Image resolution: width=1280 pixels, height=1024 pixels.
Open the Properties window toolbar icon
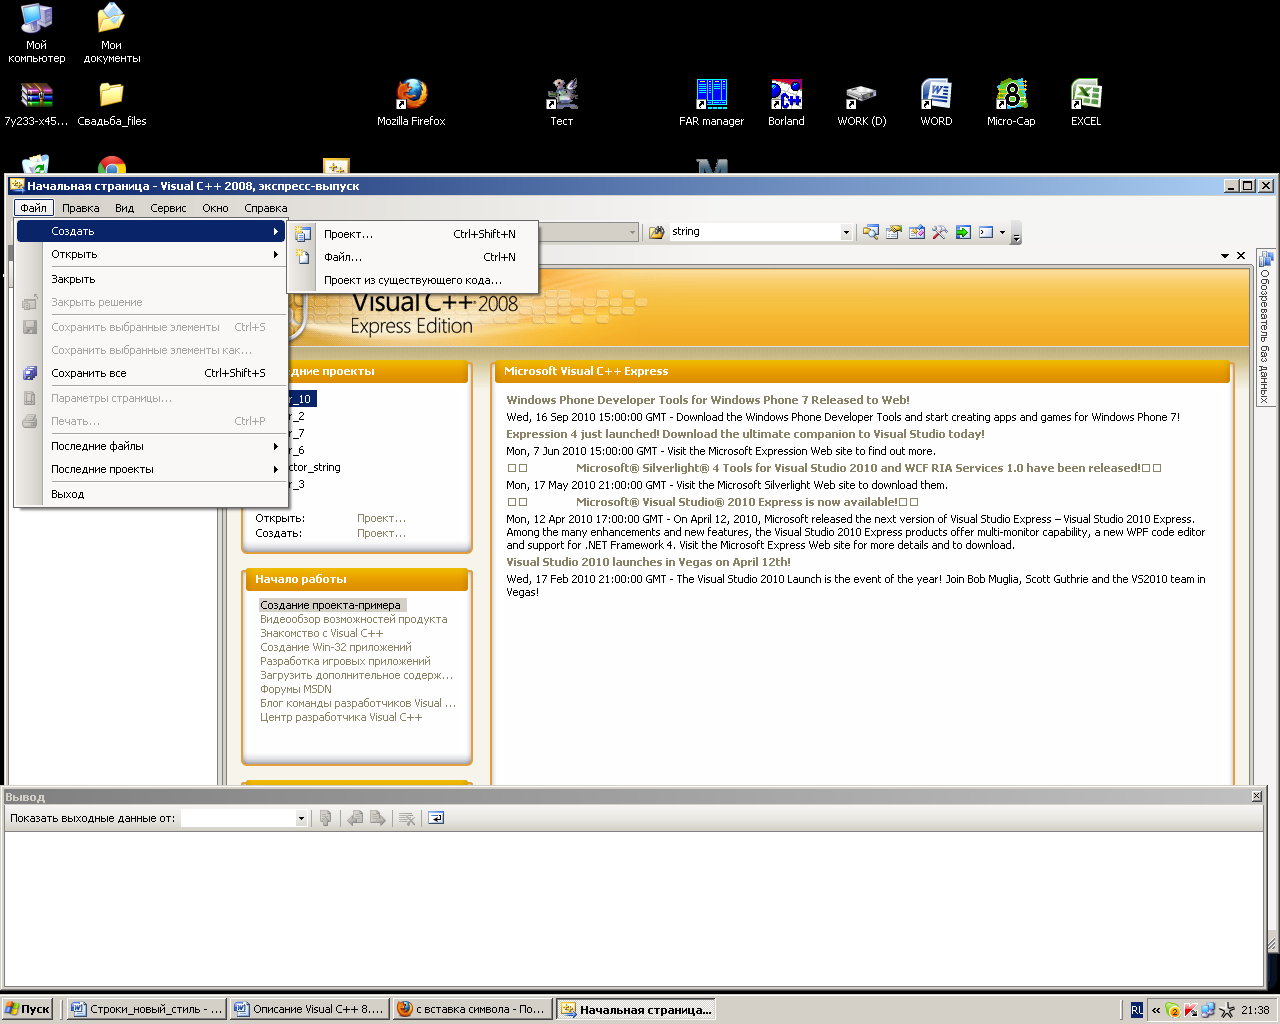click(x=894, y=232)
